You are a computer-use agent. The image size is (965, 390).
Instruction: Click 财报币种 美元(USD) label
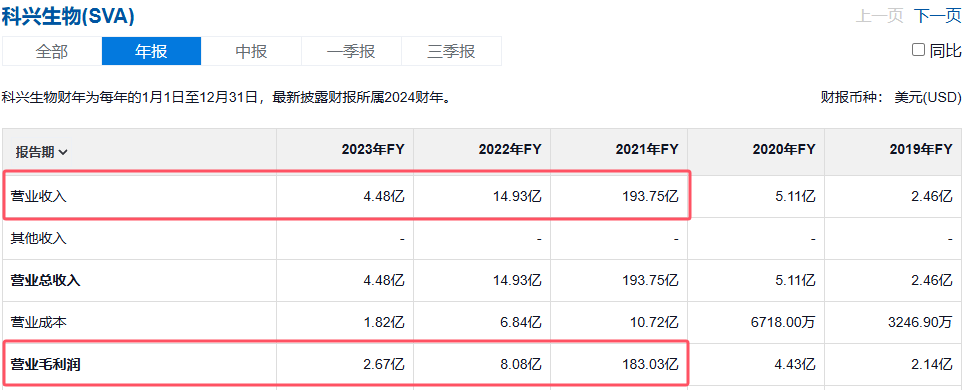coord(891,97)
